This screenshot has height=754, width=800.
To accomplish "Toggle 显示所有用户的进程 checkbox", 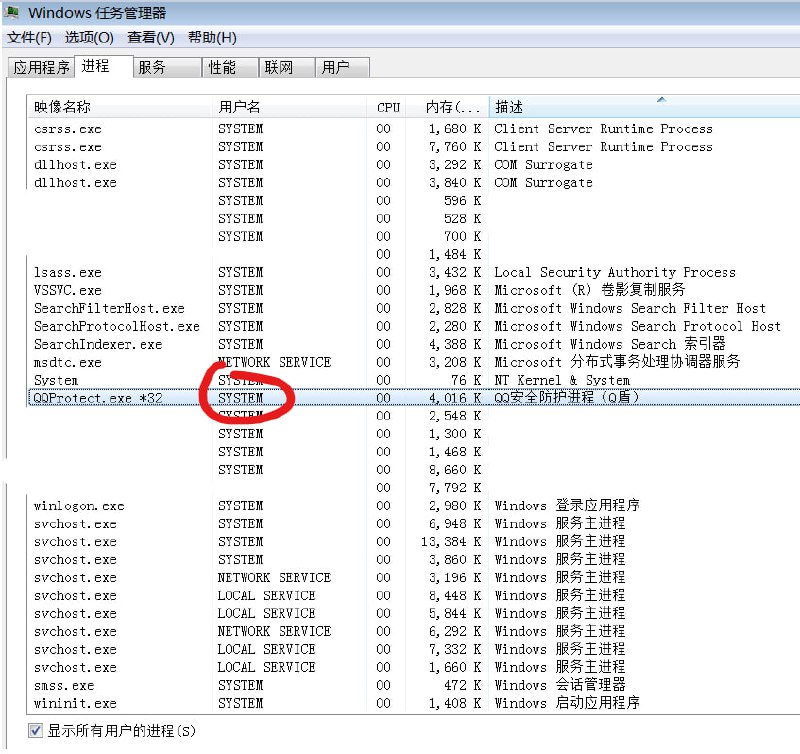I will coord(36,731).
